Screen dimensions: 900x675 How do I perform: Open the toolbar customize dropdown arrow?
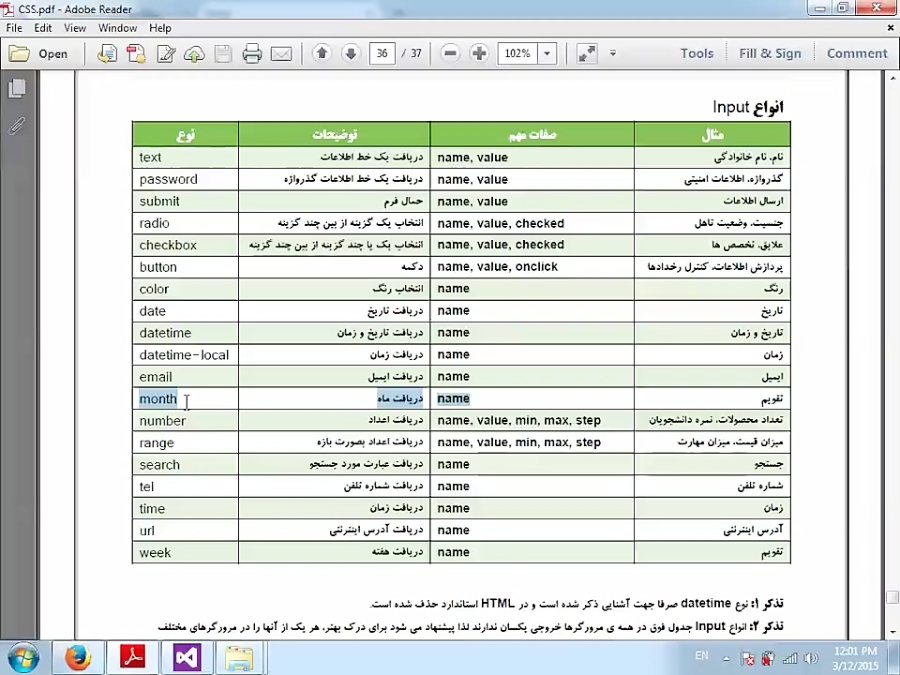pyautogui.click(x=612, y=53)
